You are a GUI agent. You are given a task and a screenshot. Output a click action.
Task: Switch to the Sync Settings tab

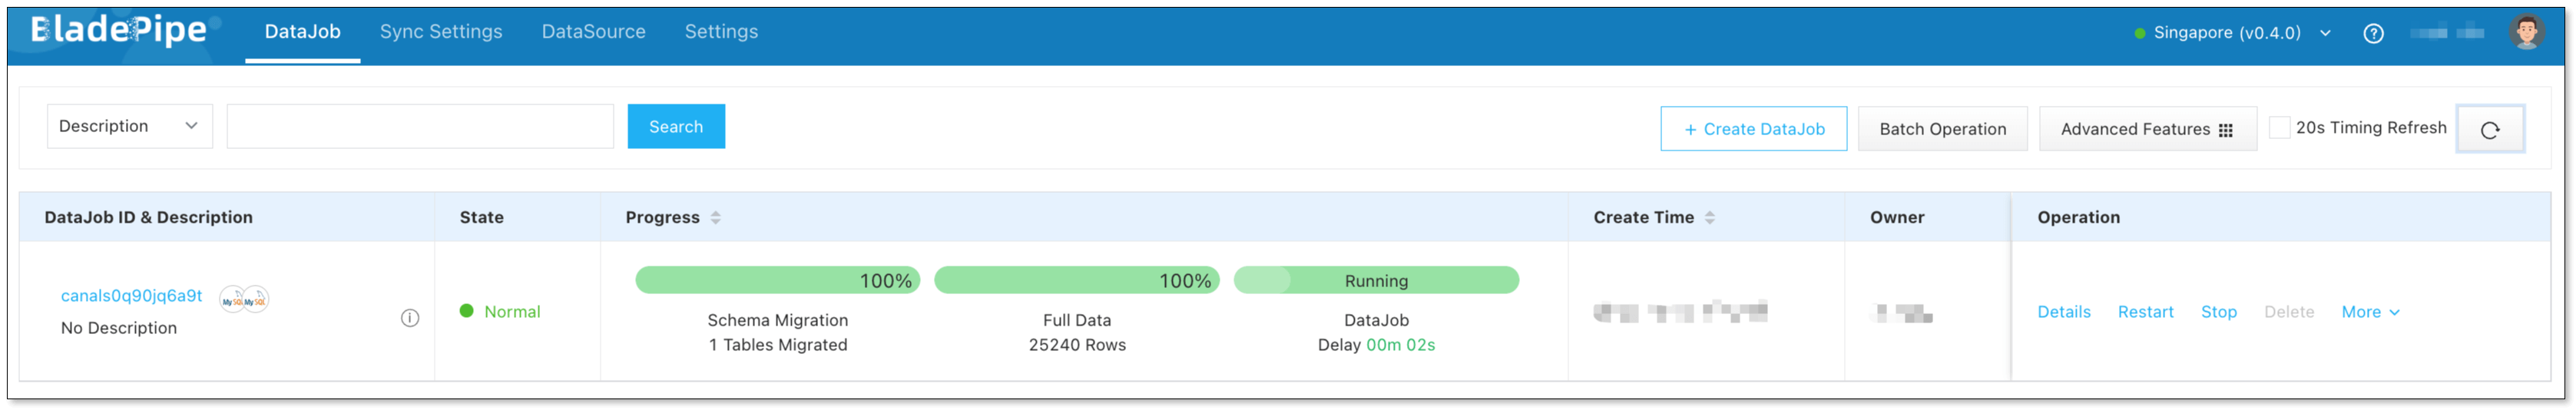(441, 32)
